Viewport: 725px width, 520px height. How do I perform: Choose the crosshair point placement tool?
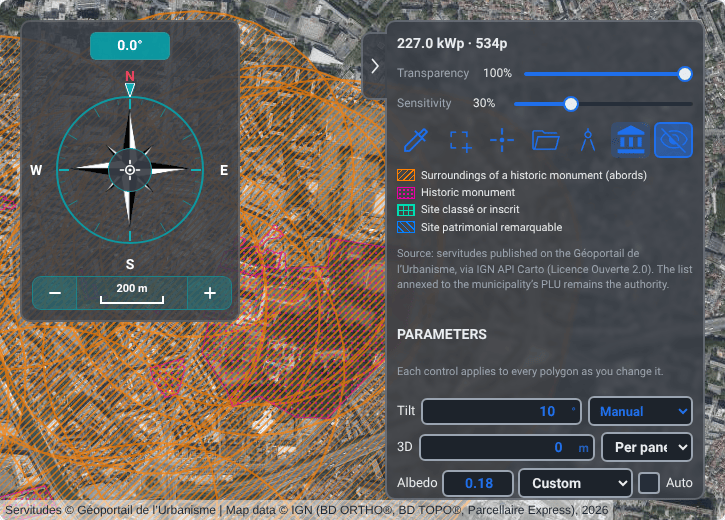(502, 141)
